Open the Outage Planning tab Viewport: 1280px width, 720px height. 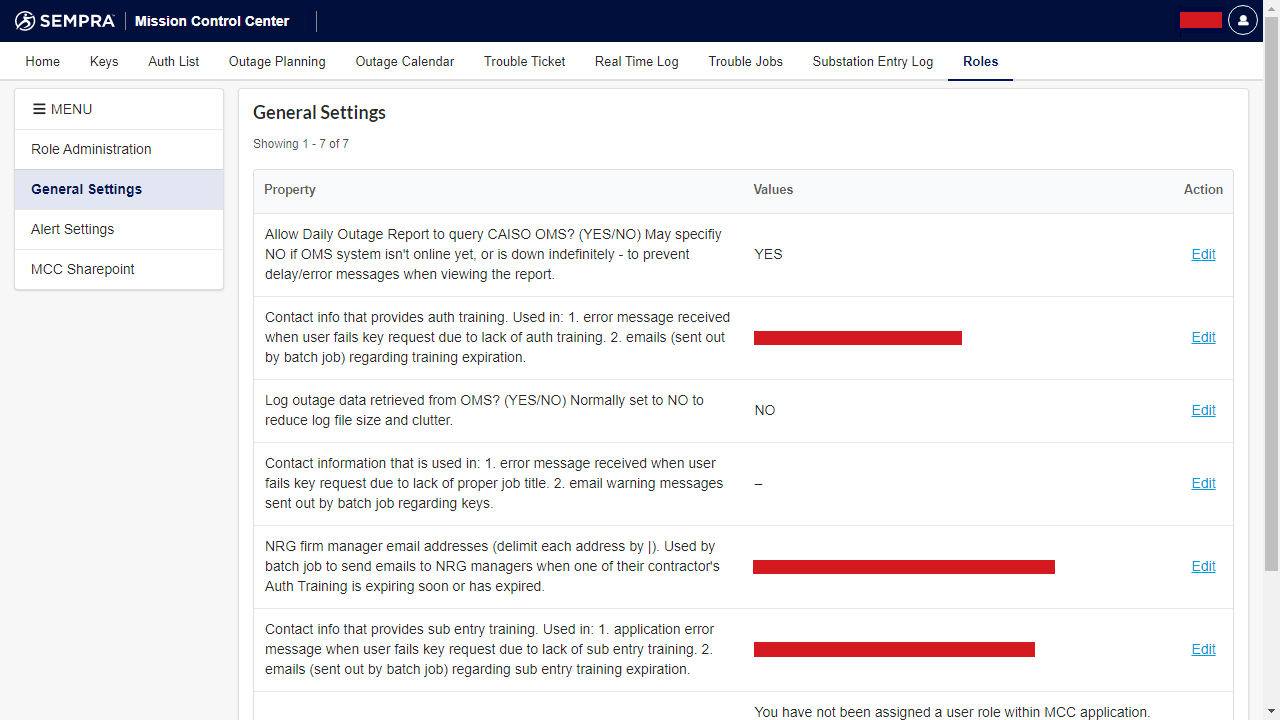(277, 61)
